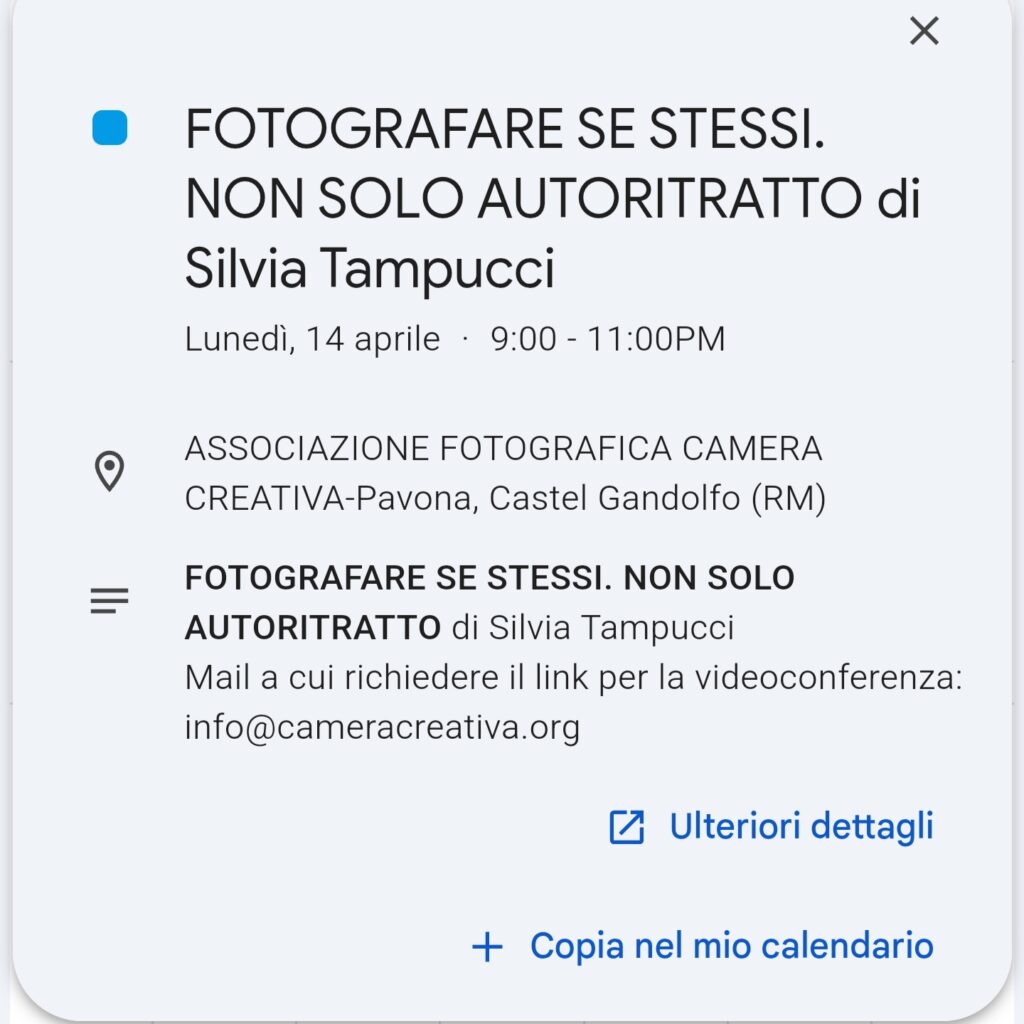Select the title line FOTOGRAFARE SE STESSI.
The height and width of the screenshot is (1024, 1024).
[505, 130]
